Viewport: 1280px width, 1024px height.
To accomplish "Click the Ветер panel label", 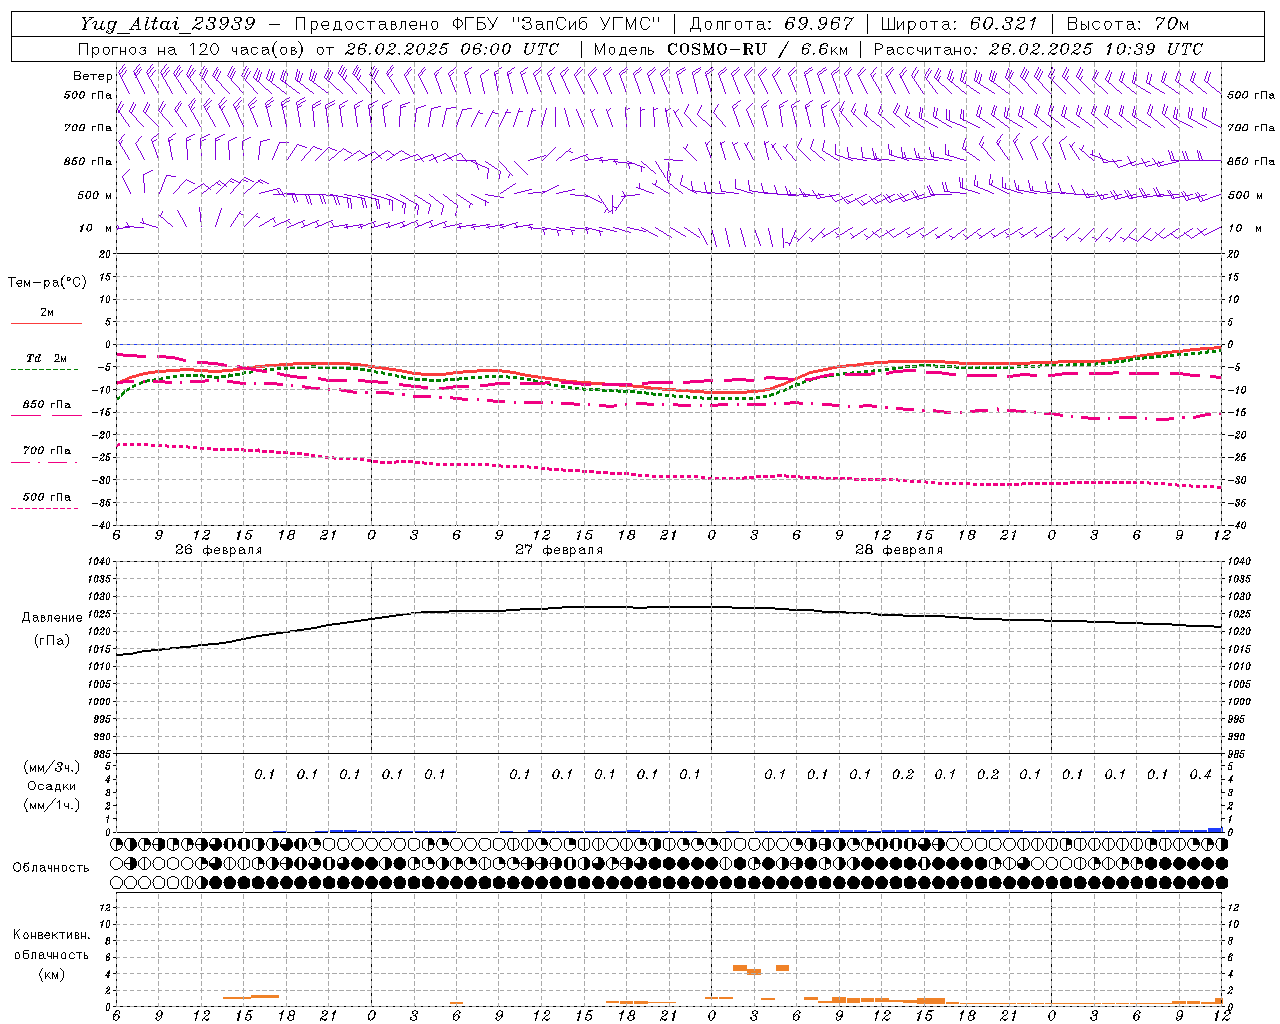I will pyautogui.click(x=92, y=76).
